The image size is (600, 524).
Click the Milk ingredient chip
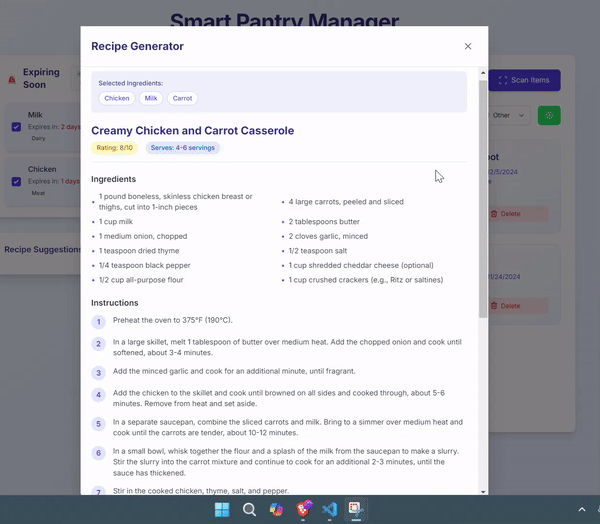pos(151,98)
